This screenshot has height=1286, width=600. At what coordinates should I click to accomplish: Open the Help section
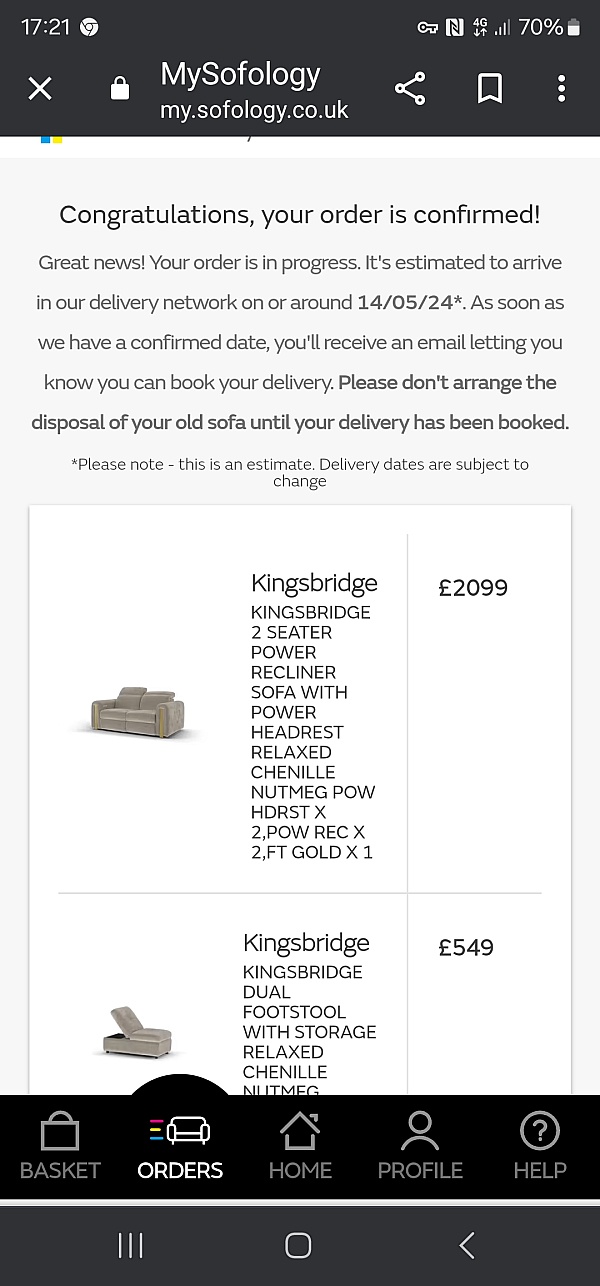point(540,1147)
